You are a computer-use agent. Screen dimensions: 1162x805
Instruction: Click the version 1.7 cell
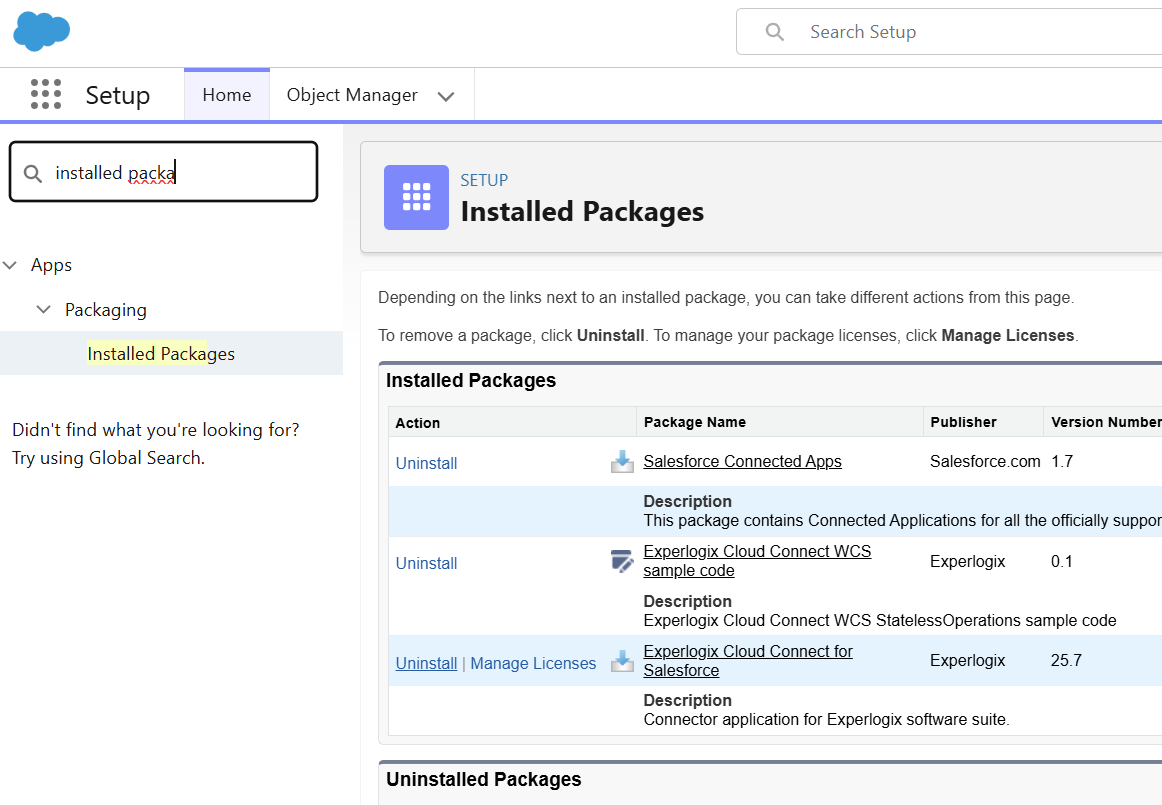[x=1062, y=461]
